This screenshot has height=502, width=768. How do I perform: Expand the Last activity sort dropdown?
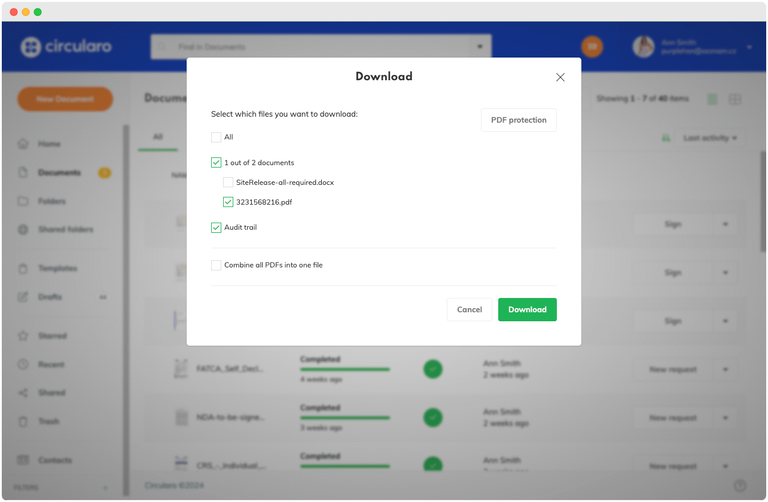(x=709, y=138)
